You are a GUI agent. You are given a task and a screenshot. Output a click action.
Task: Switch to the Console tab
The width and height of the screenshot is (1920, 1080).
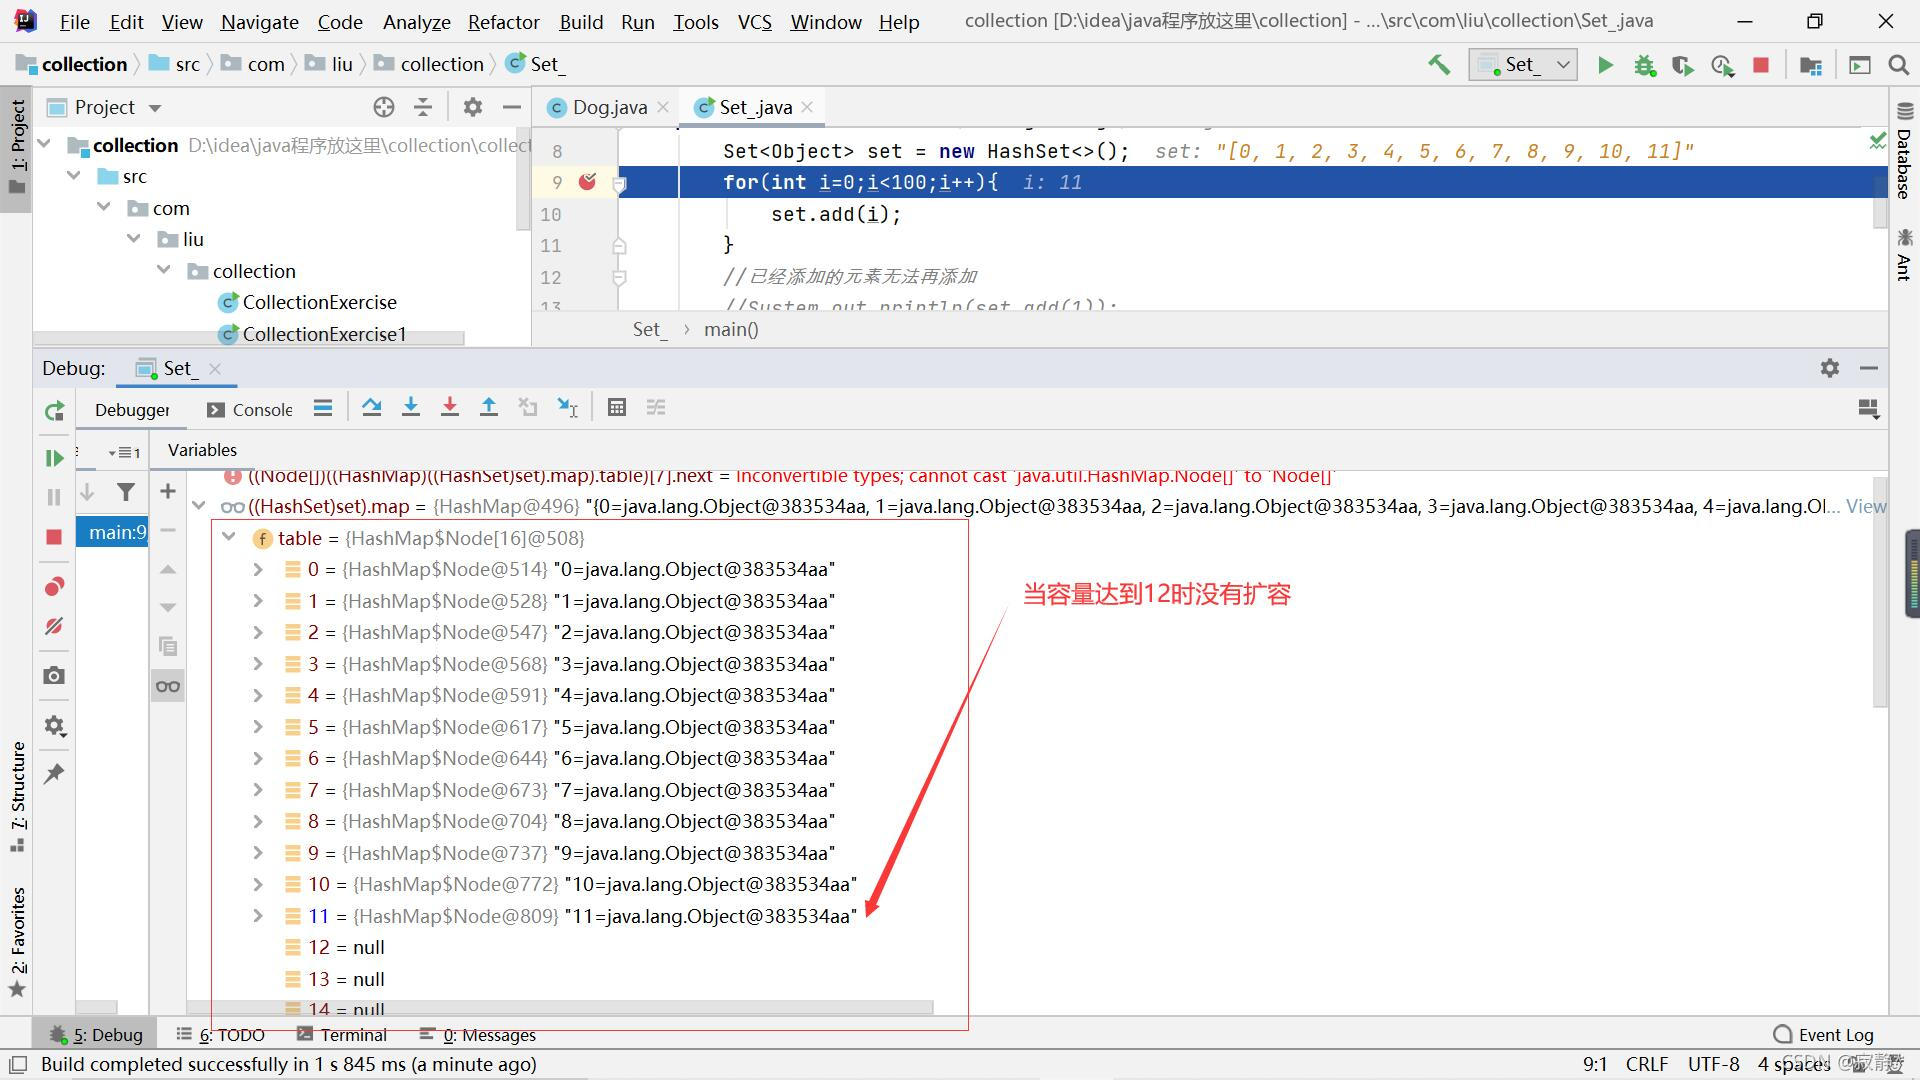point(250,410)
